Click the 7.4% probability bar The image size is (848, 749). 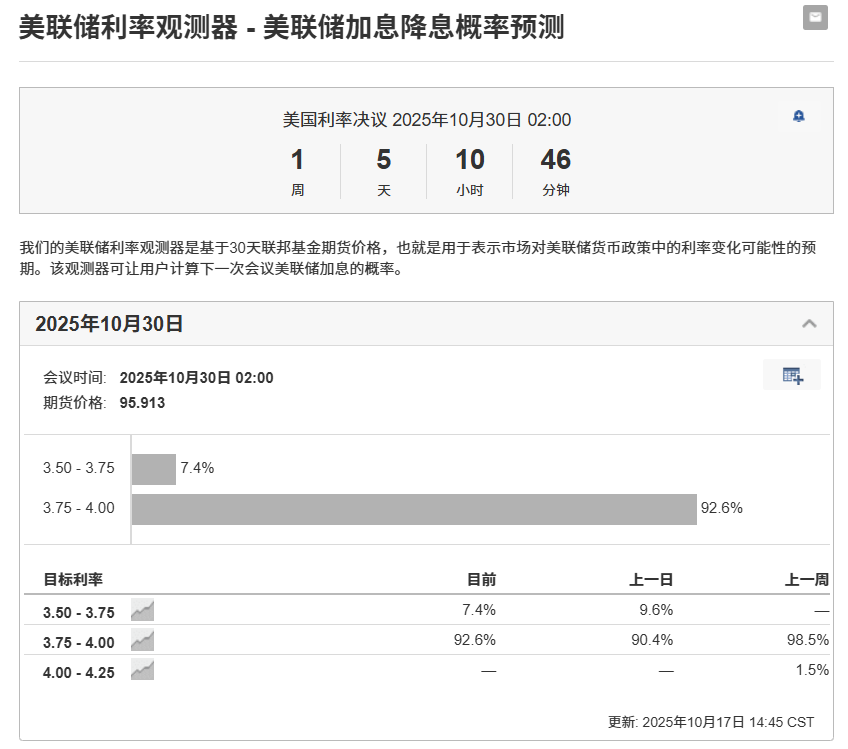(x=153, y=467)
